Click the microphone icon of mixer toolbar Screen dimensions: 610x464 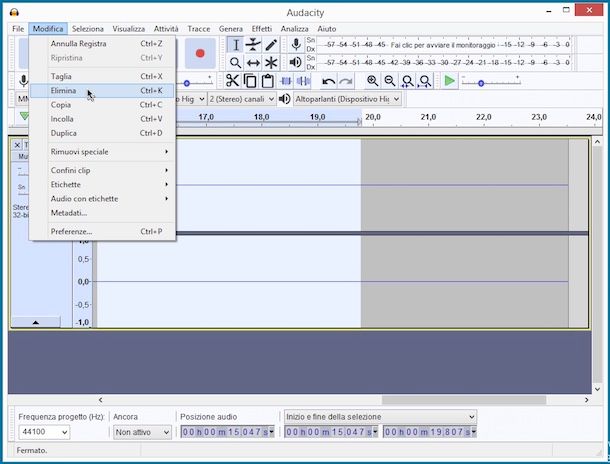tap(24, 81)
